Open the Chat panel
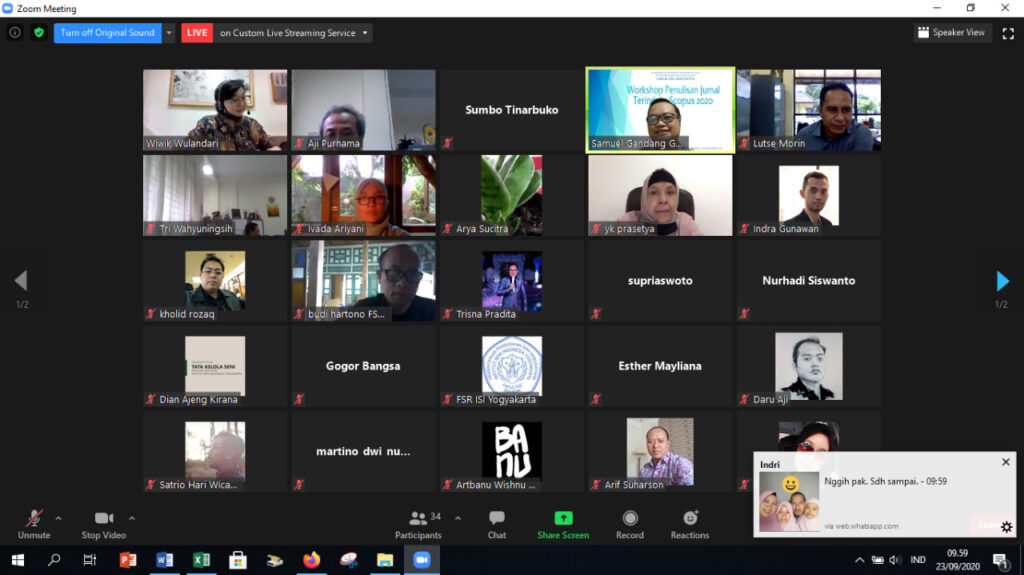This screenshot has width=1024, height=575. point(496,525)
